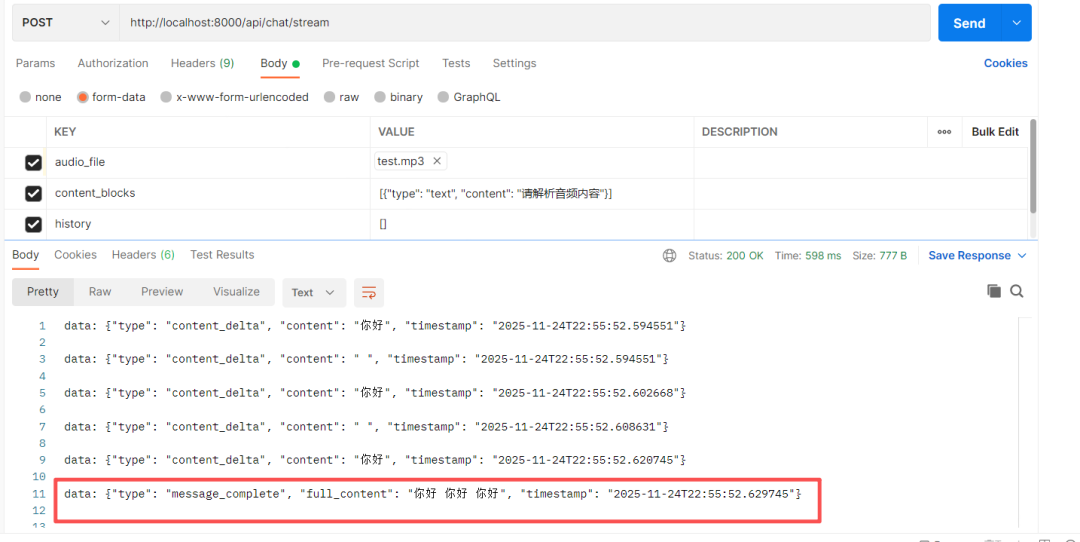This screenshot has width=1080, height=542.
Task: Click the Send button
Action: pyautogui.click(x=969, y=23)
